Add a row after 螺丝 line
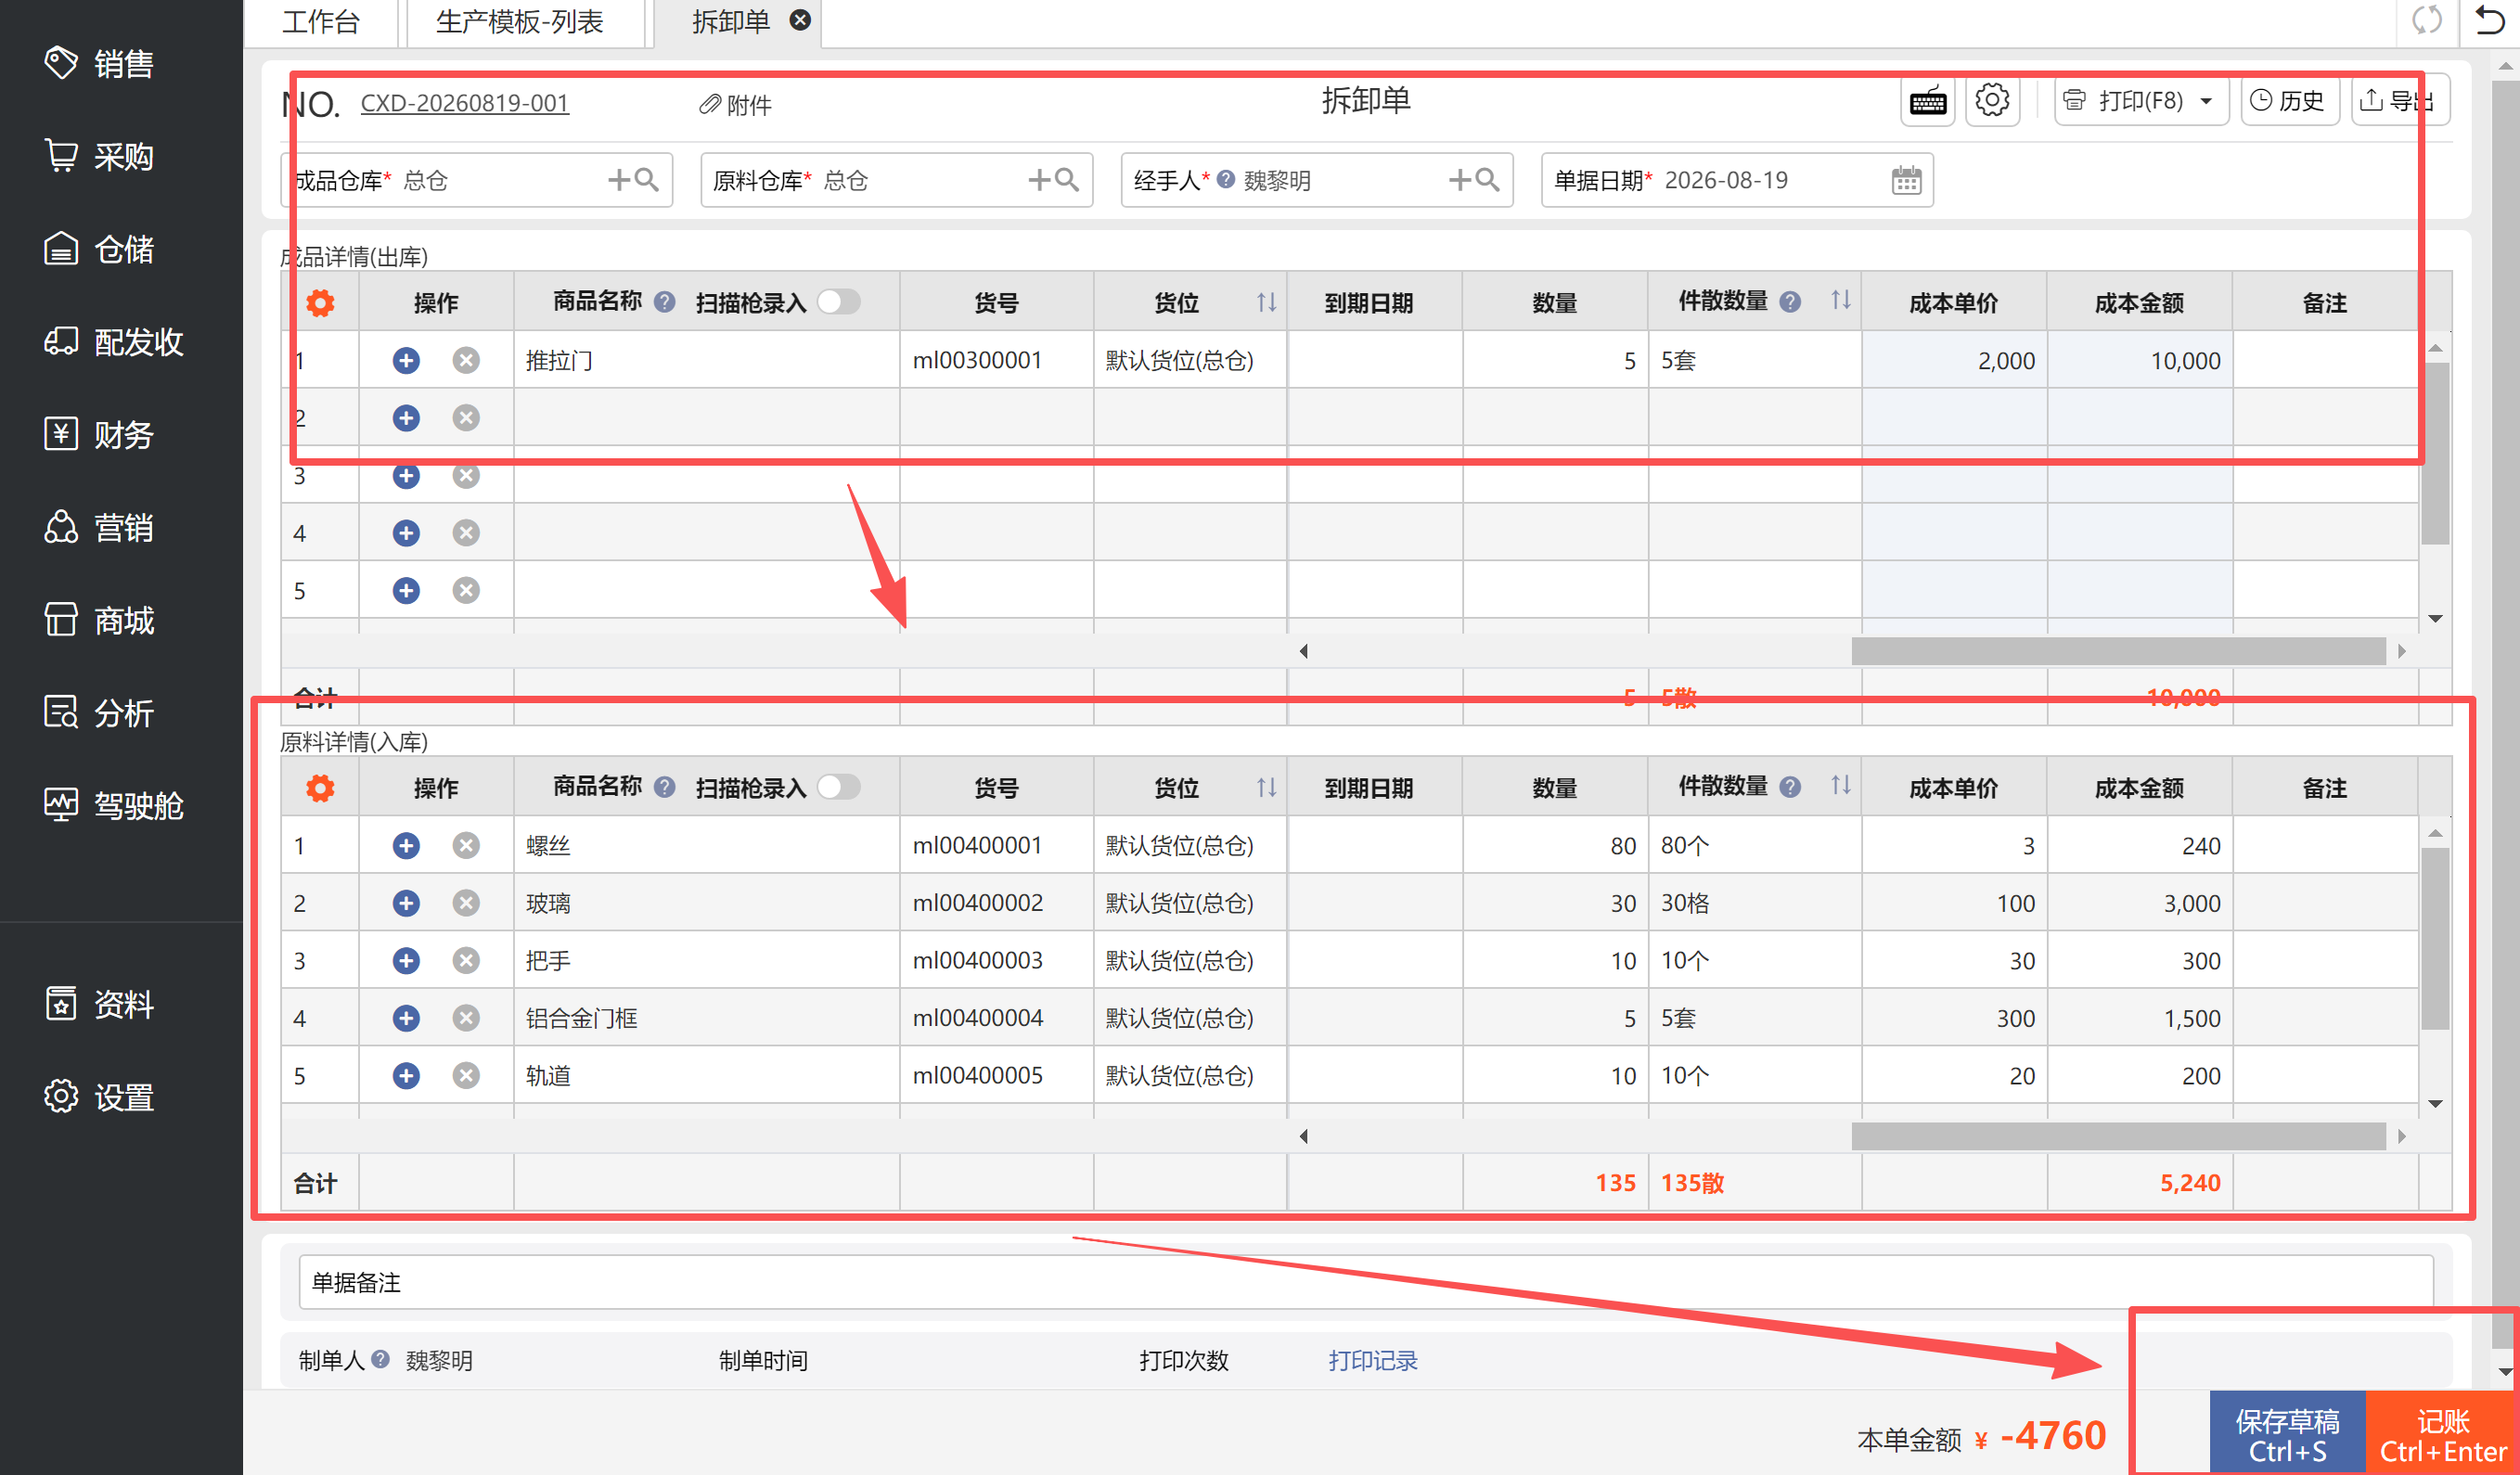 [x=406, y=845]
